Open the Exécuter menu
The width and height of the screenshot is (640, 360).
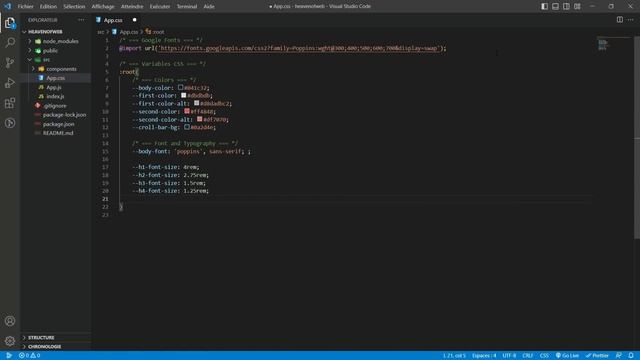coord(160,6)
